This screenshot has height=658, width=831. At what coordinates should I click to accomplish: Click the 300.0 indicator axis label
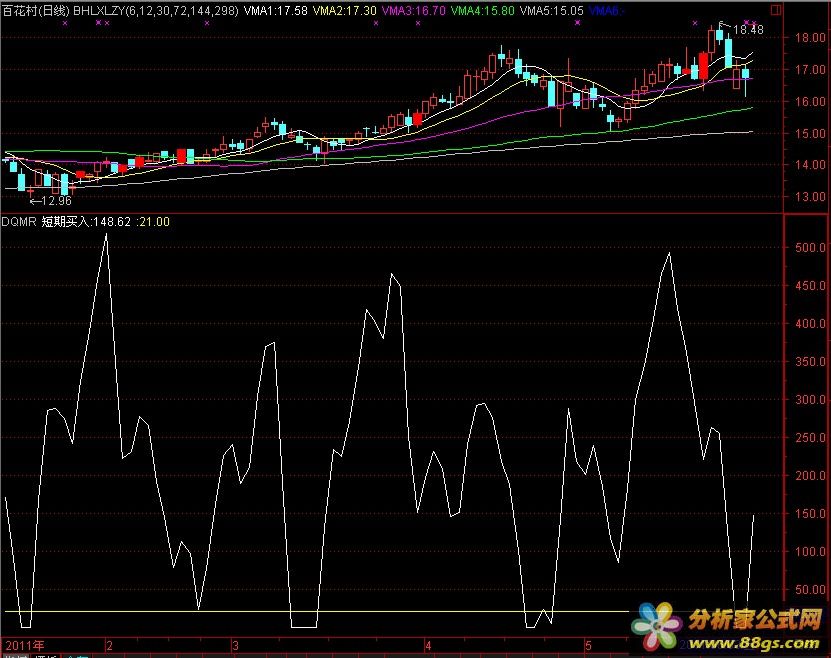(810, 399)
